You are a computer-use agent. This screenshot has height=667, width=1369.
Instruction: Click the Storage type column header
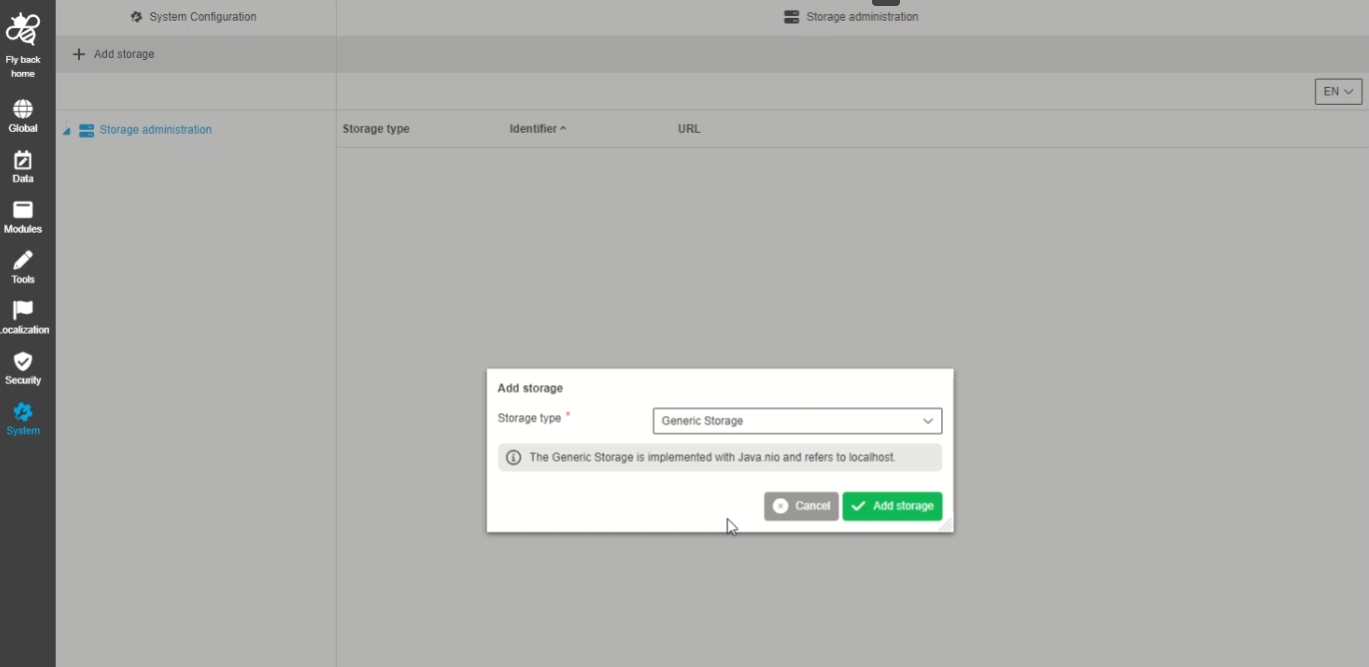tap(376, 129)
